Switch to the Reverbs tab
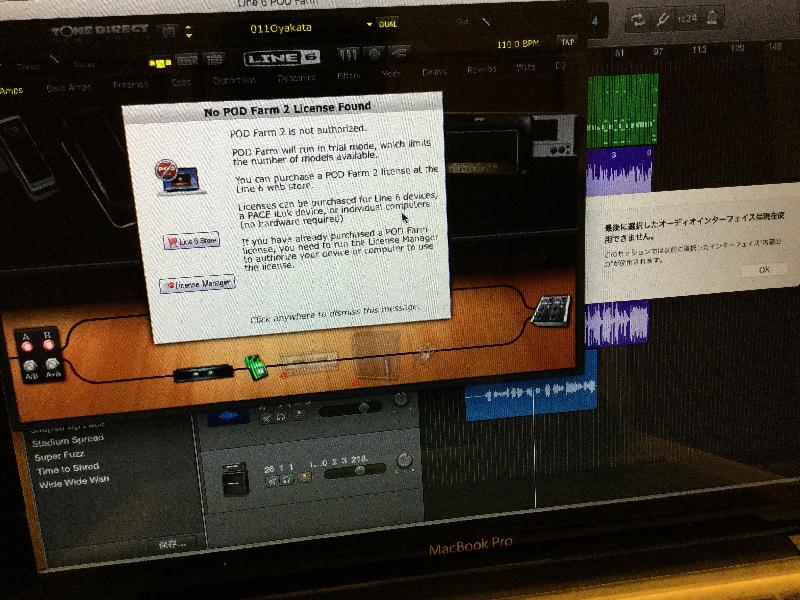The height and width of the screenshot is (600, 800). pyautogui.click(x=482, y=69)
